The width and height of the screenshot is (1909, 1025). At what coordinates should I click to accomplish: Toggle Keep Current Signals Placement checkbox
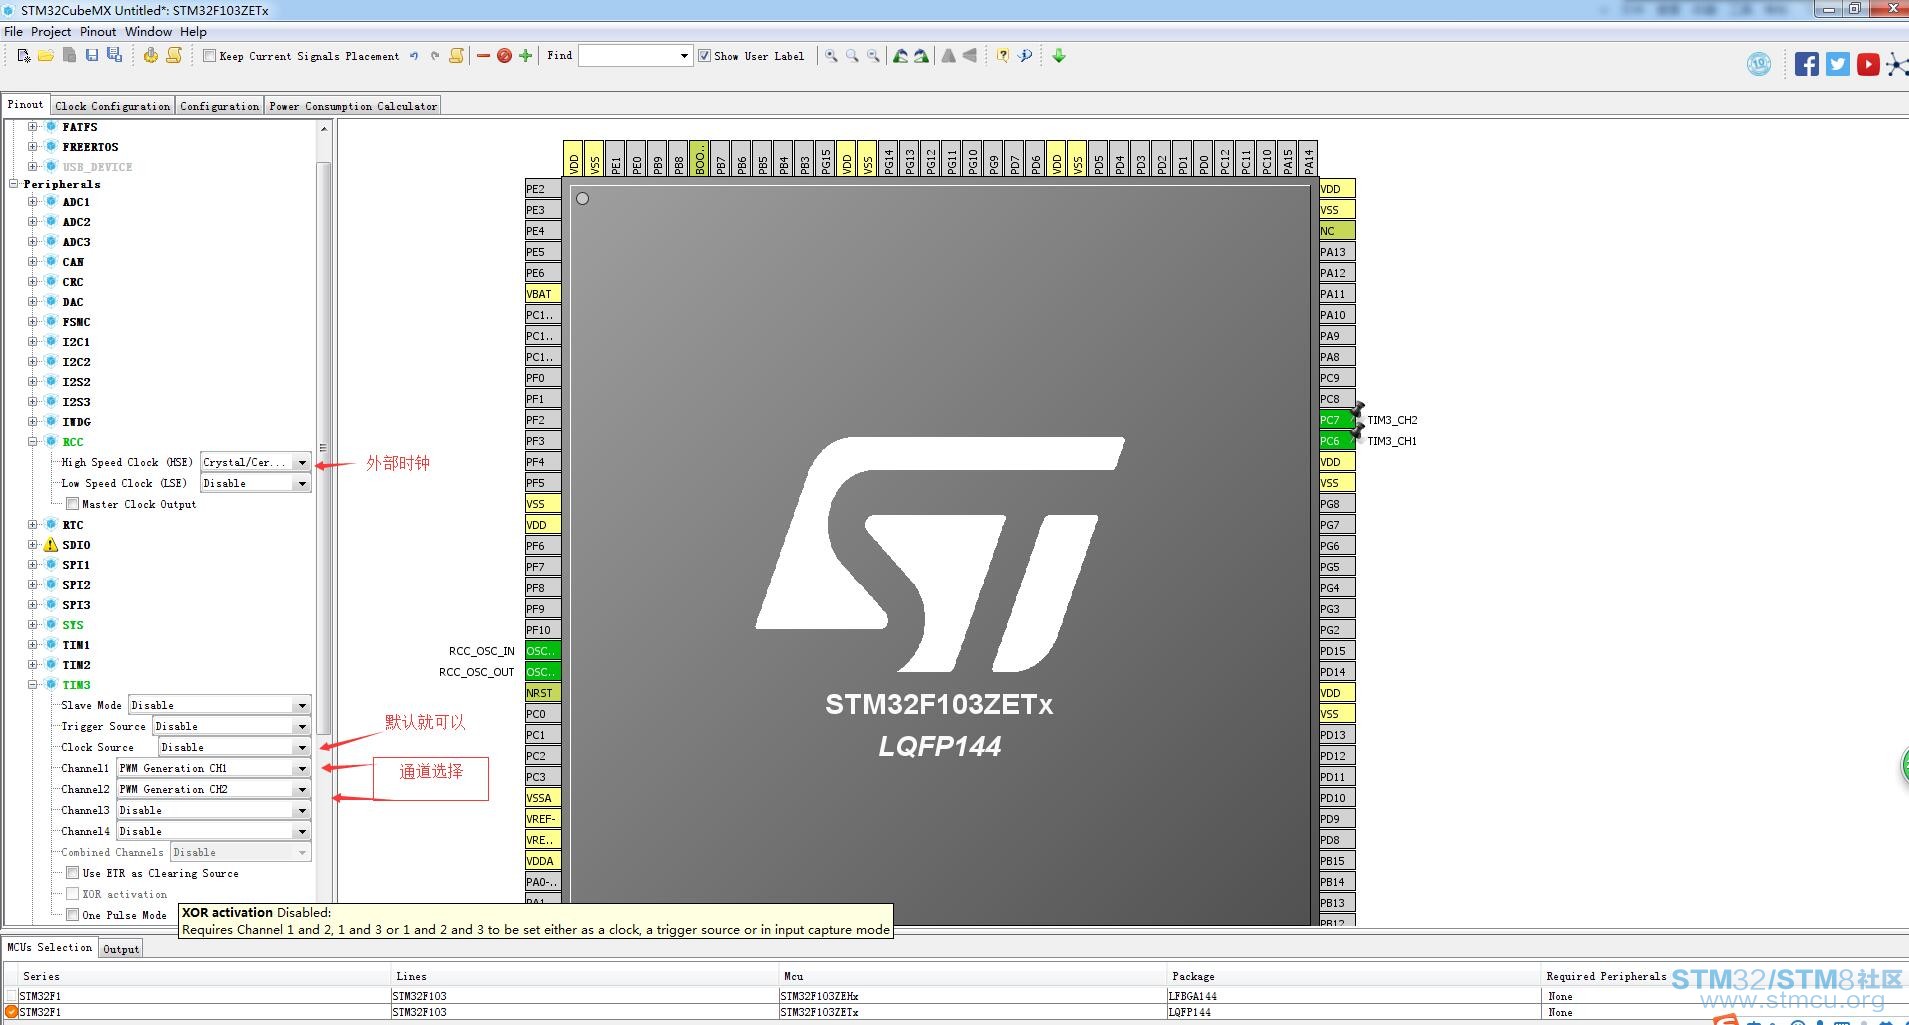(x=209, y=56)
